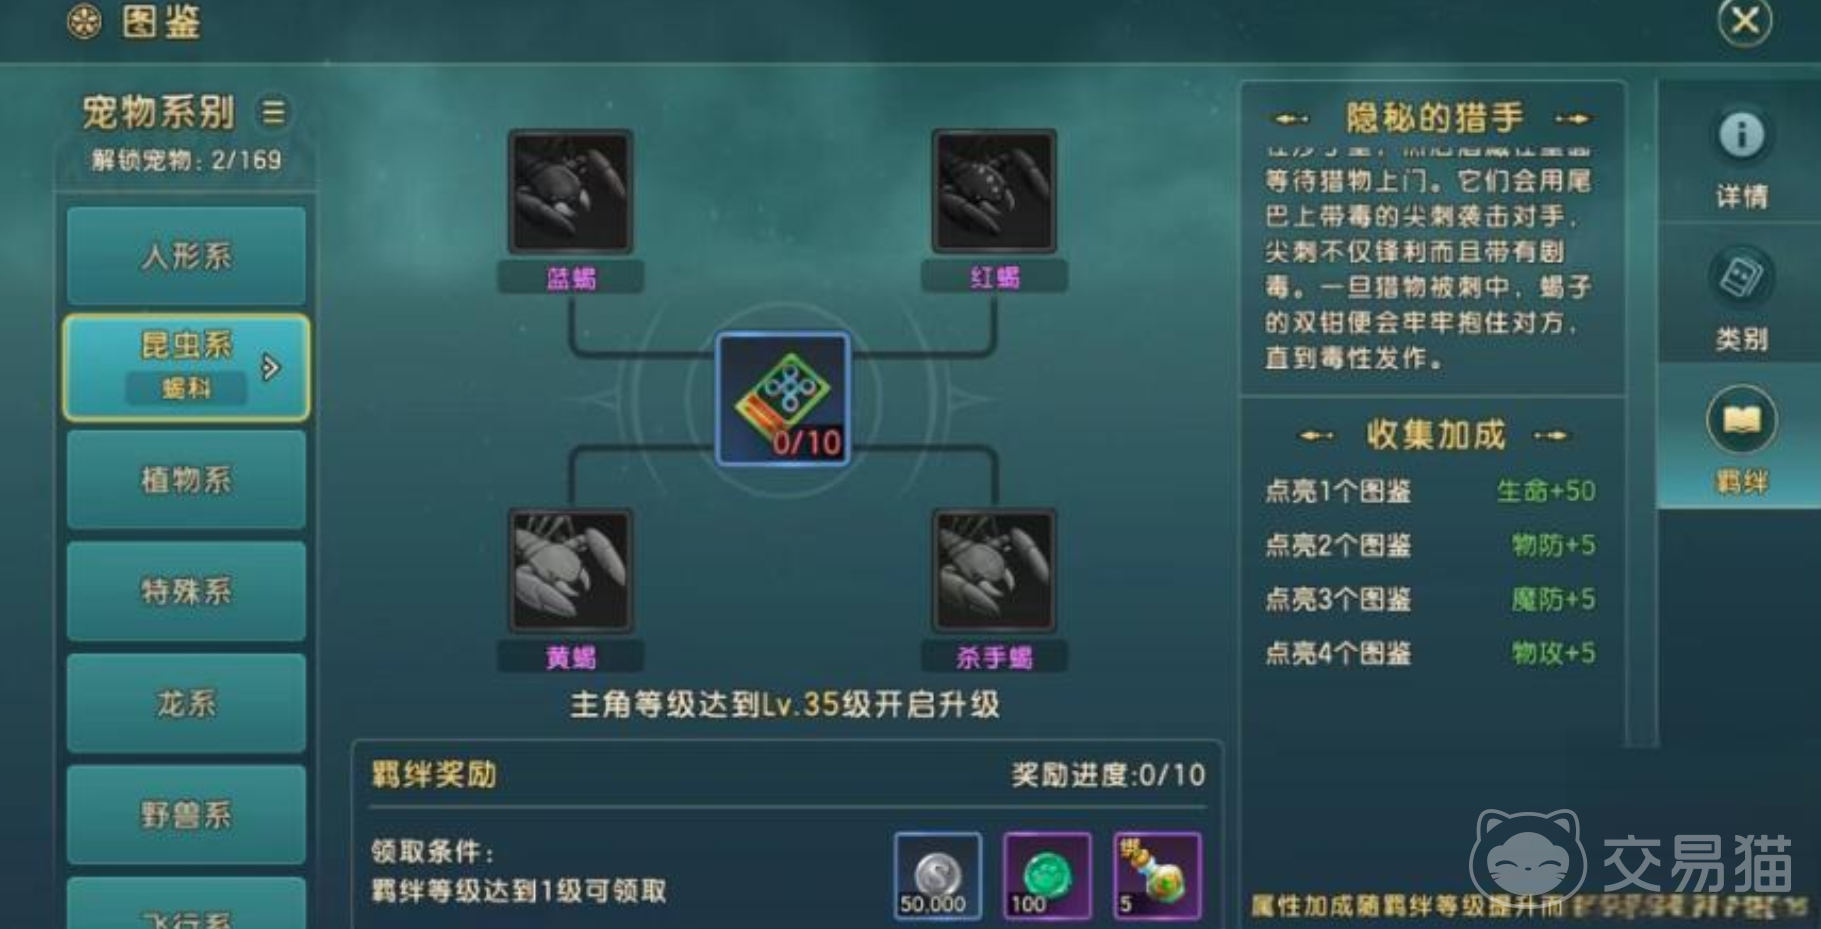The image size is (1821, 929).
Task: Click the green gem reward showing 100
Action: click(1047, 876)
